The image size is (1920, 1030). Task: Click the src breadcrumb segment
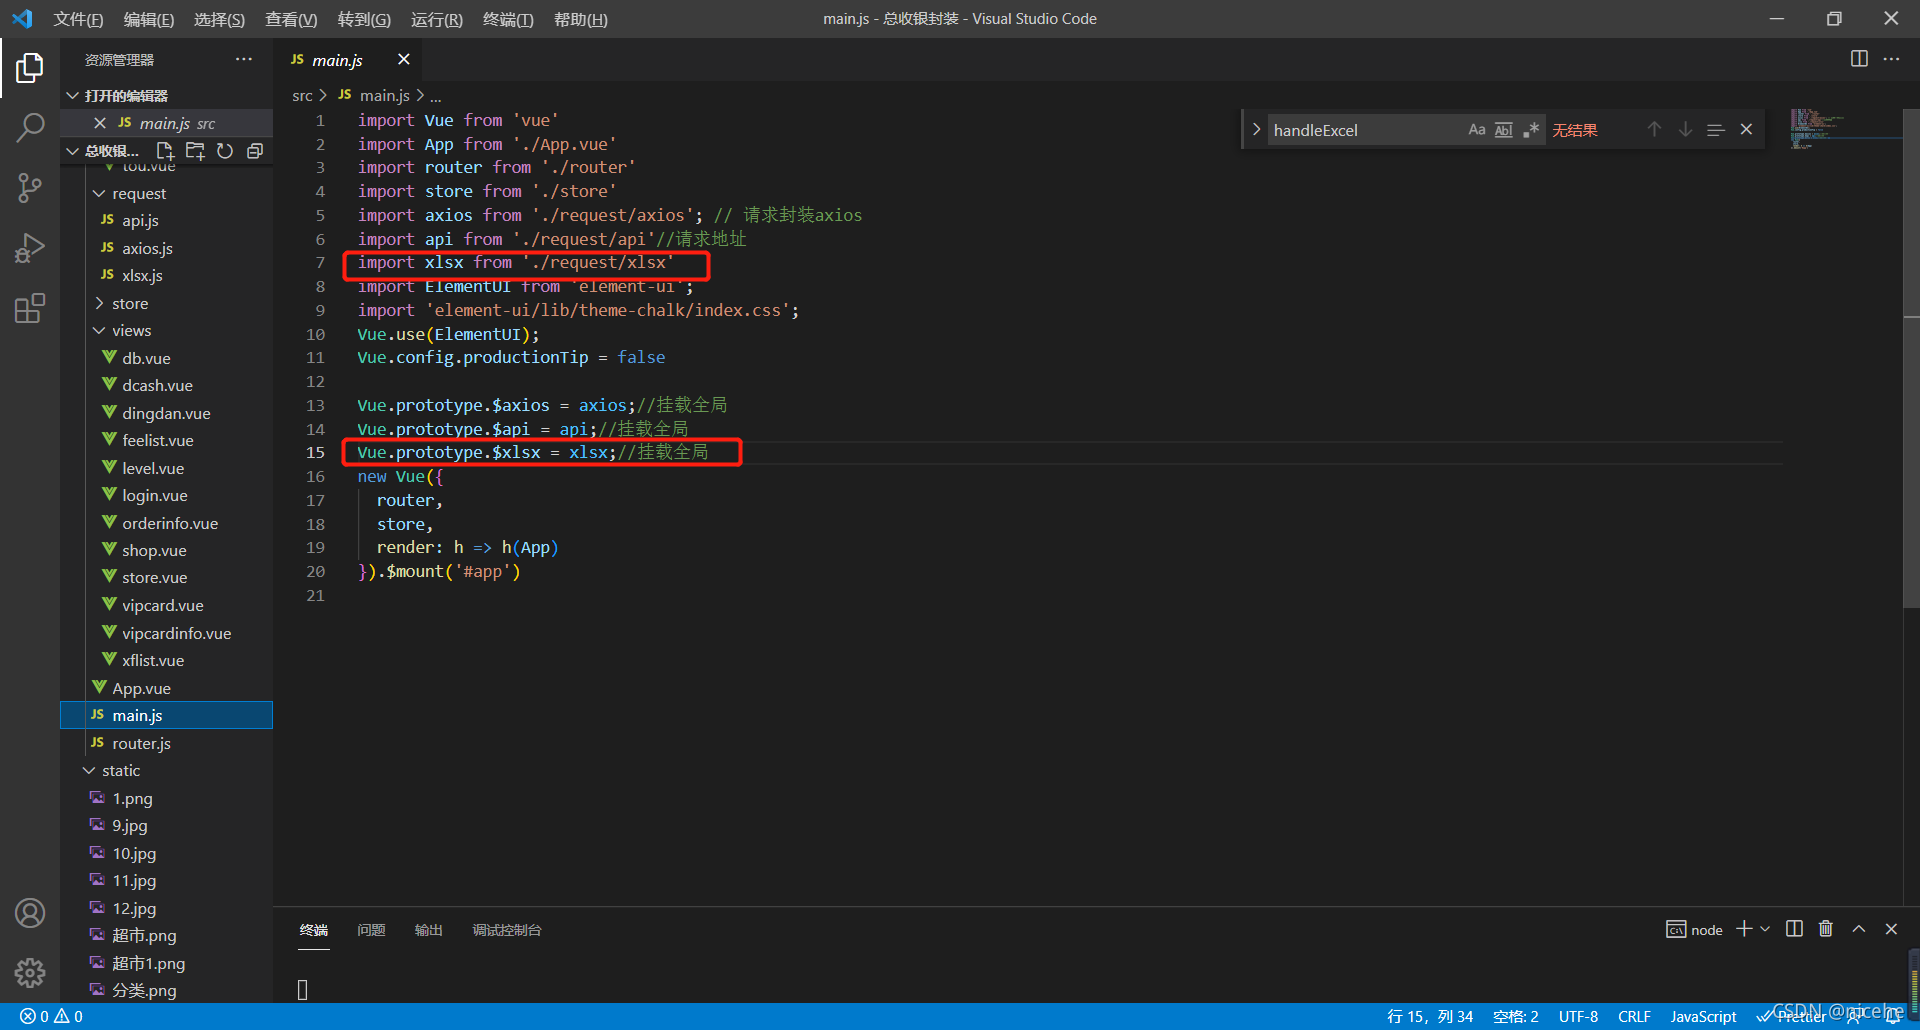point(302,95)
